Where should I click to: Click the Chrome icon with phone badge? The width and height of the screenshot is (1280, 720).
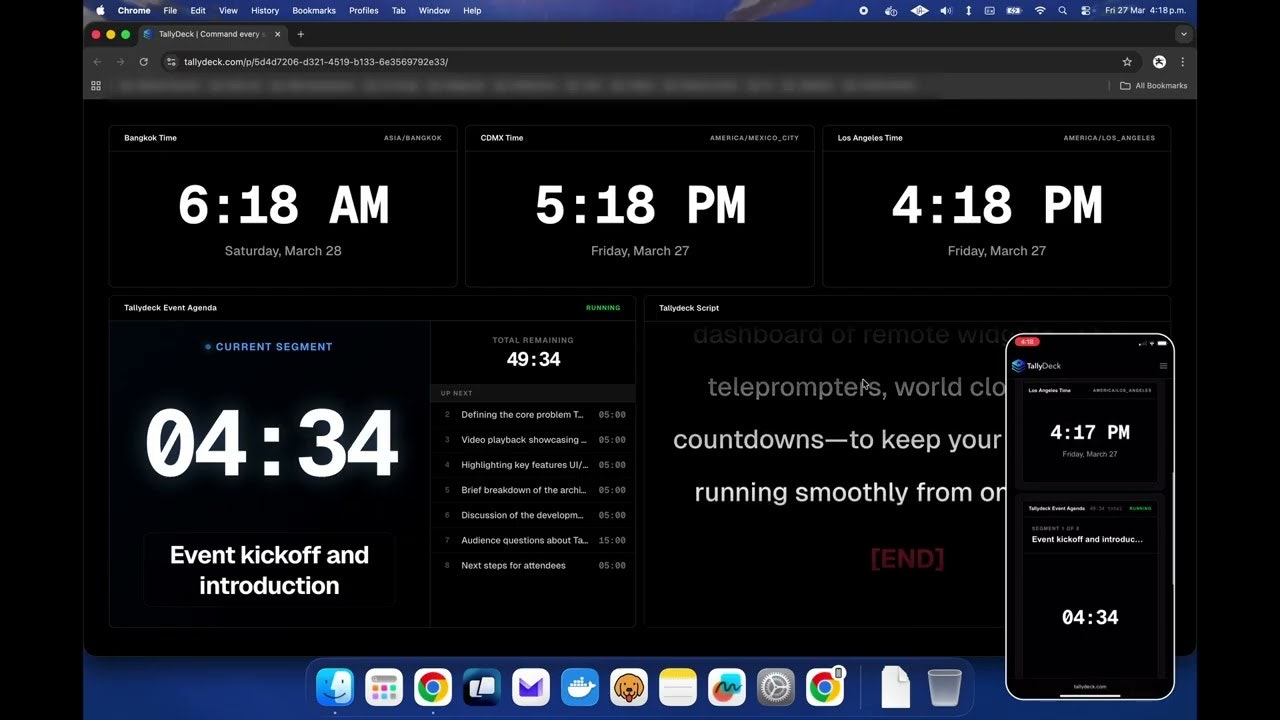[x=826, y=687]
